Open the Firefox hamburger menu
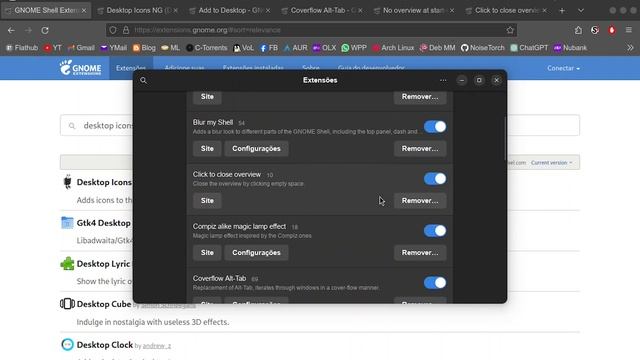640x360 pixels. (629, 30)
